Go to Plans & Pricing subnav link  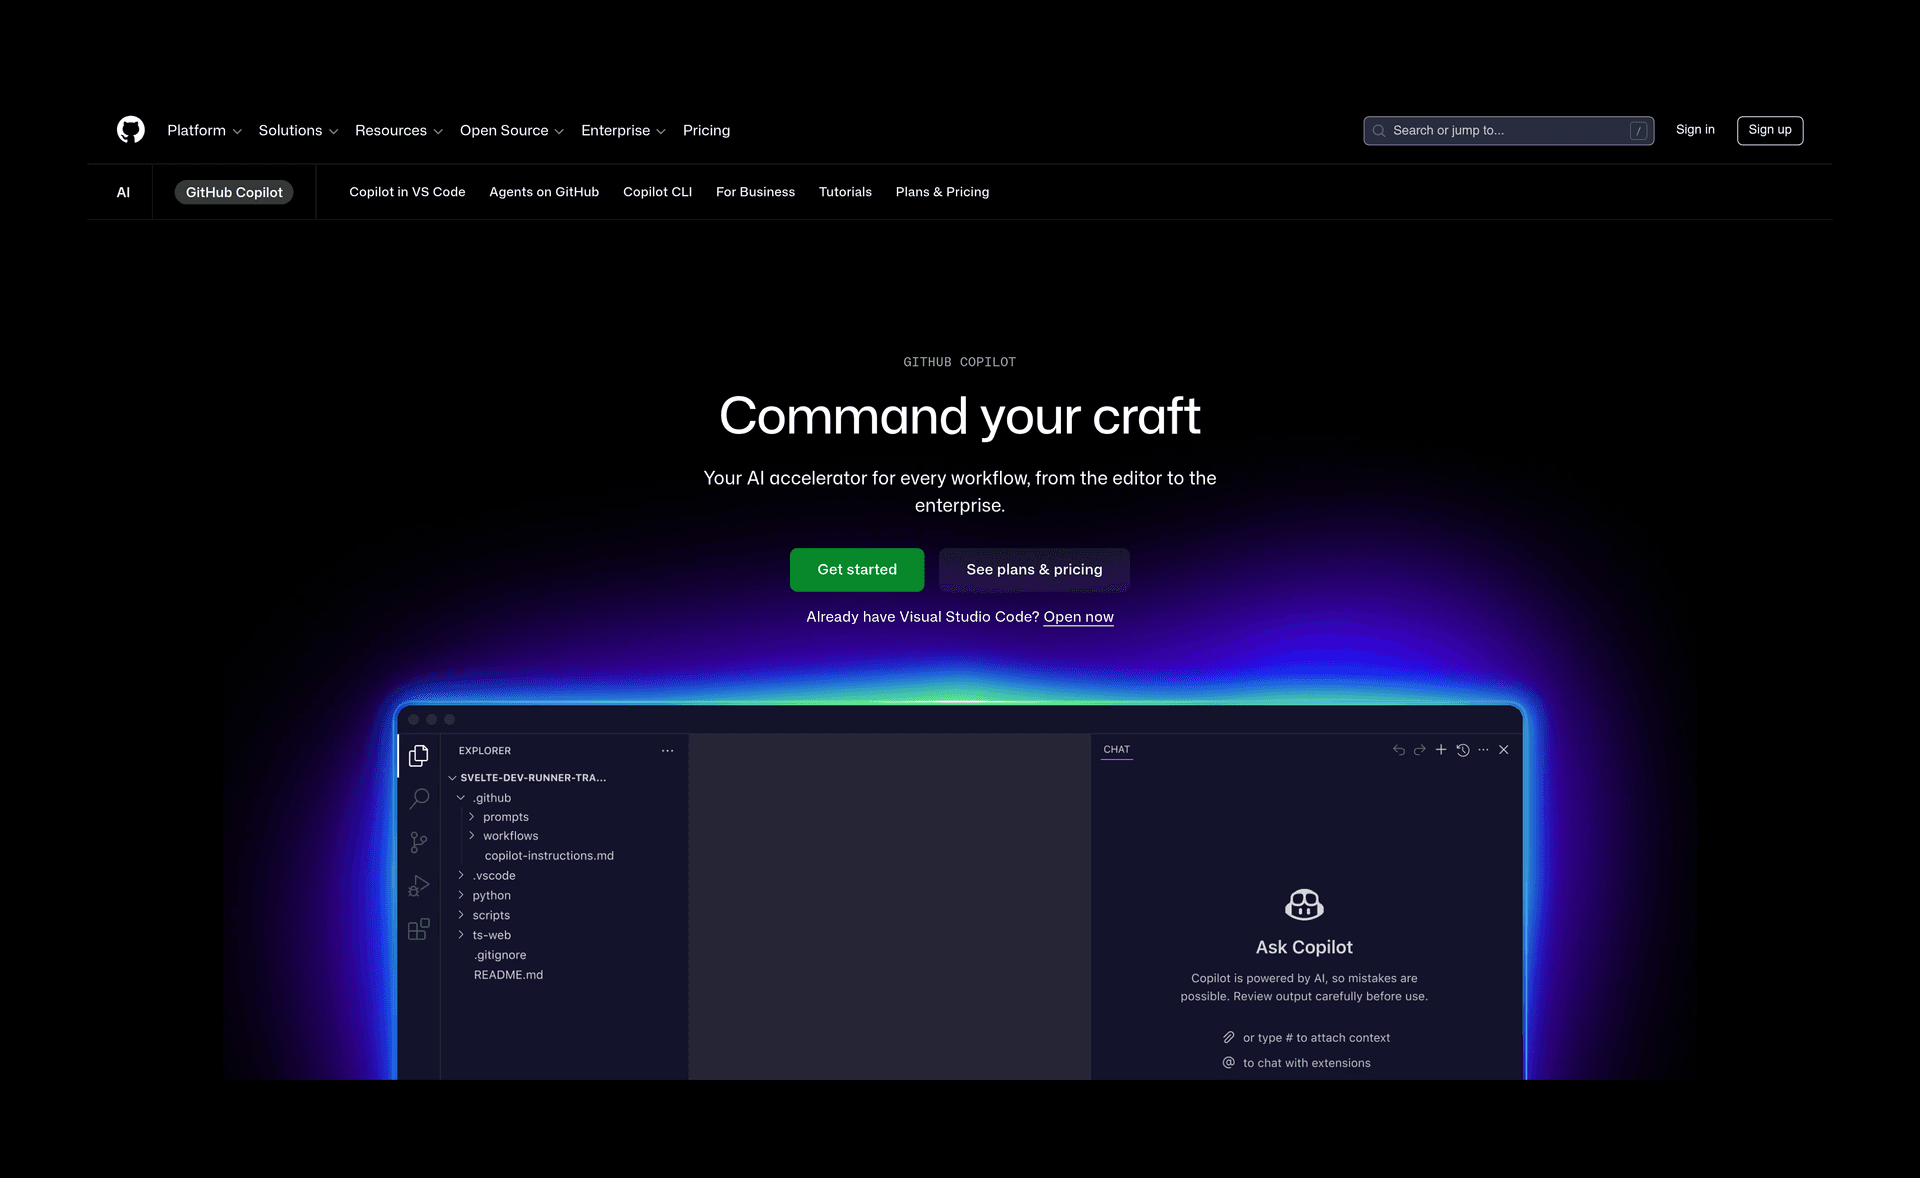942,192
